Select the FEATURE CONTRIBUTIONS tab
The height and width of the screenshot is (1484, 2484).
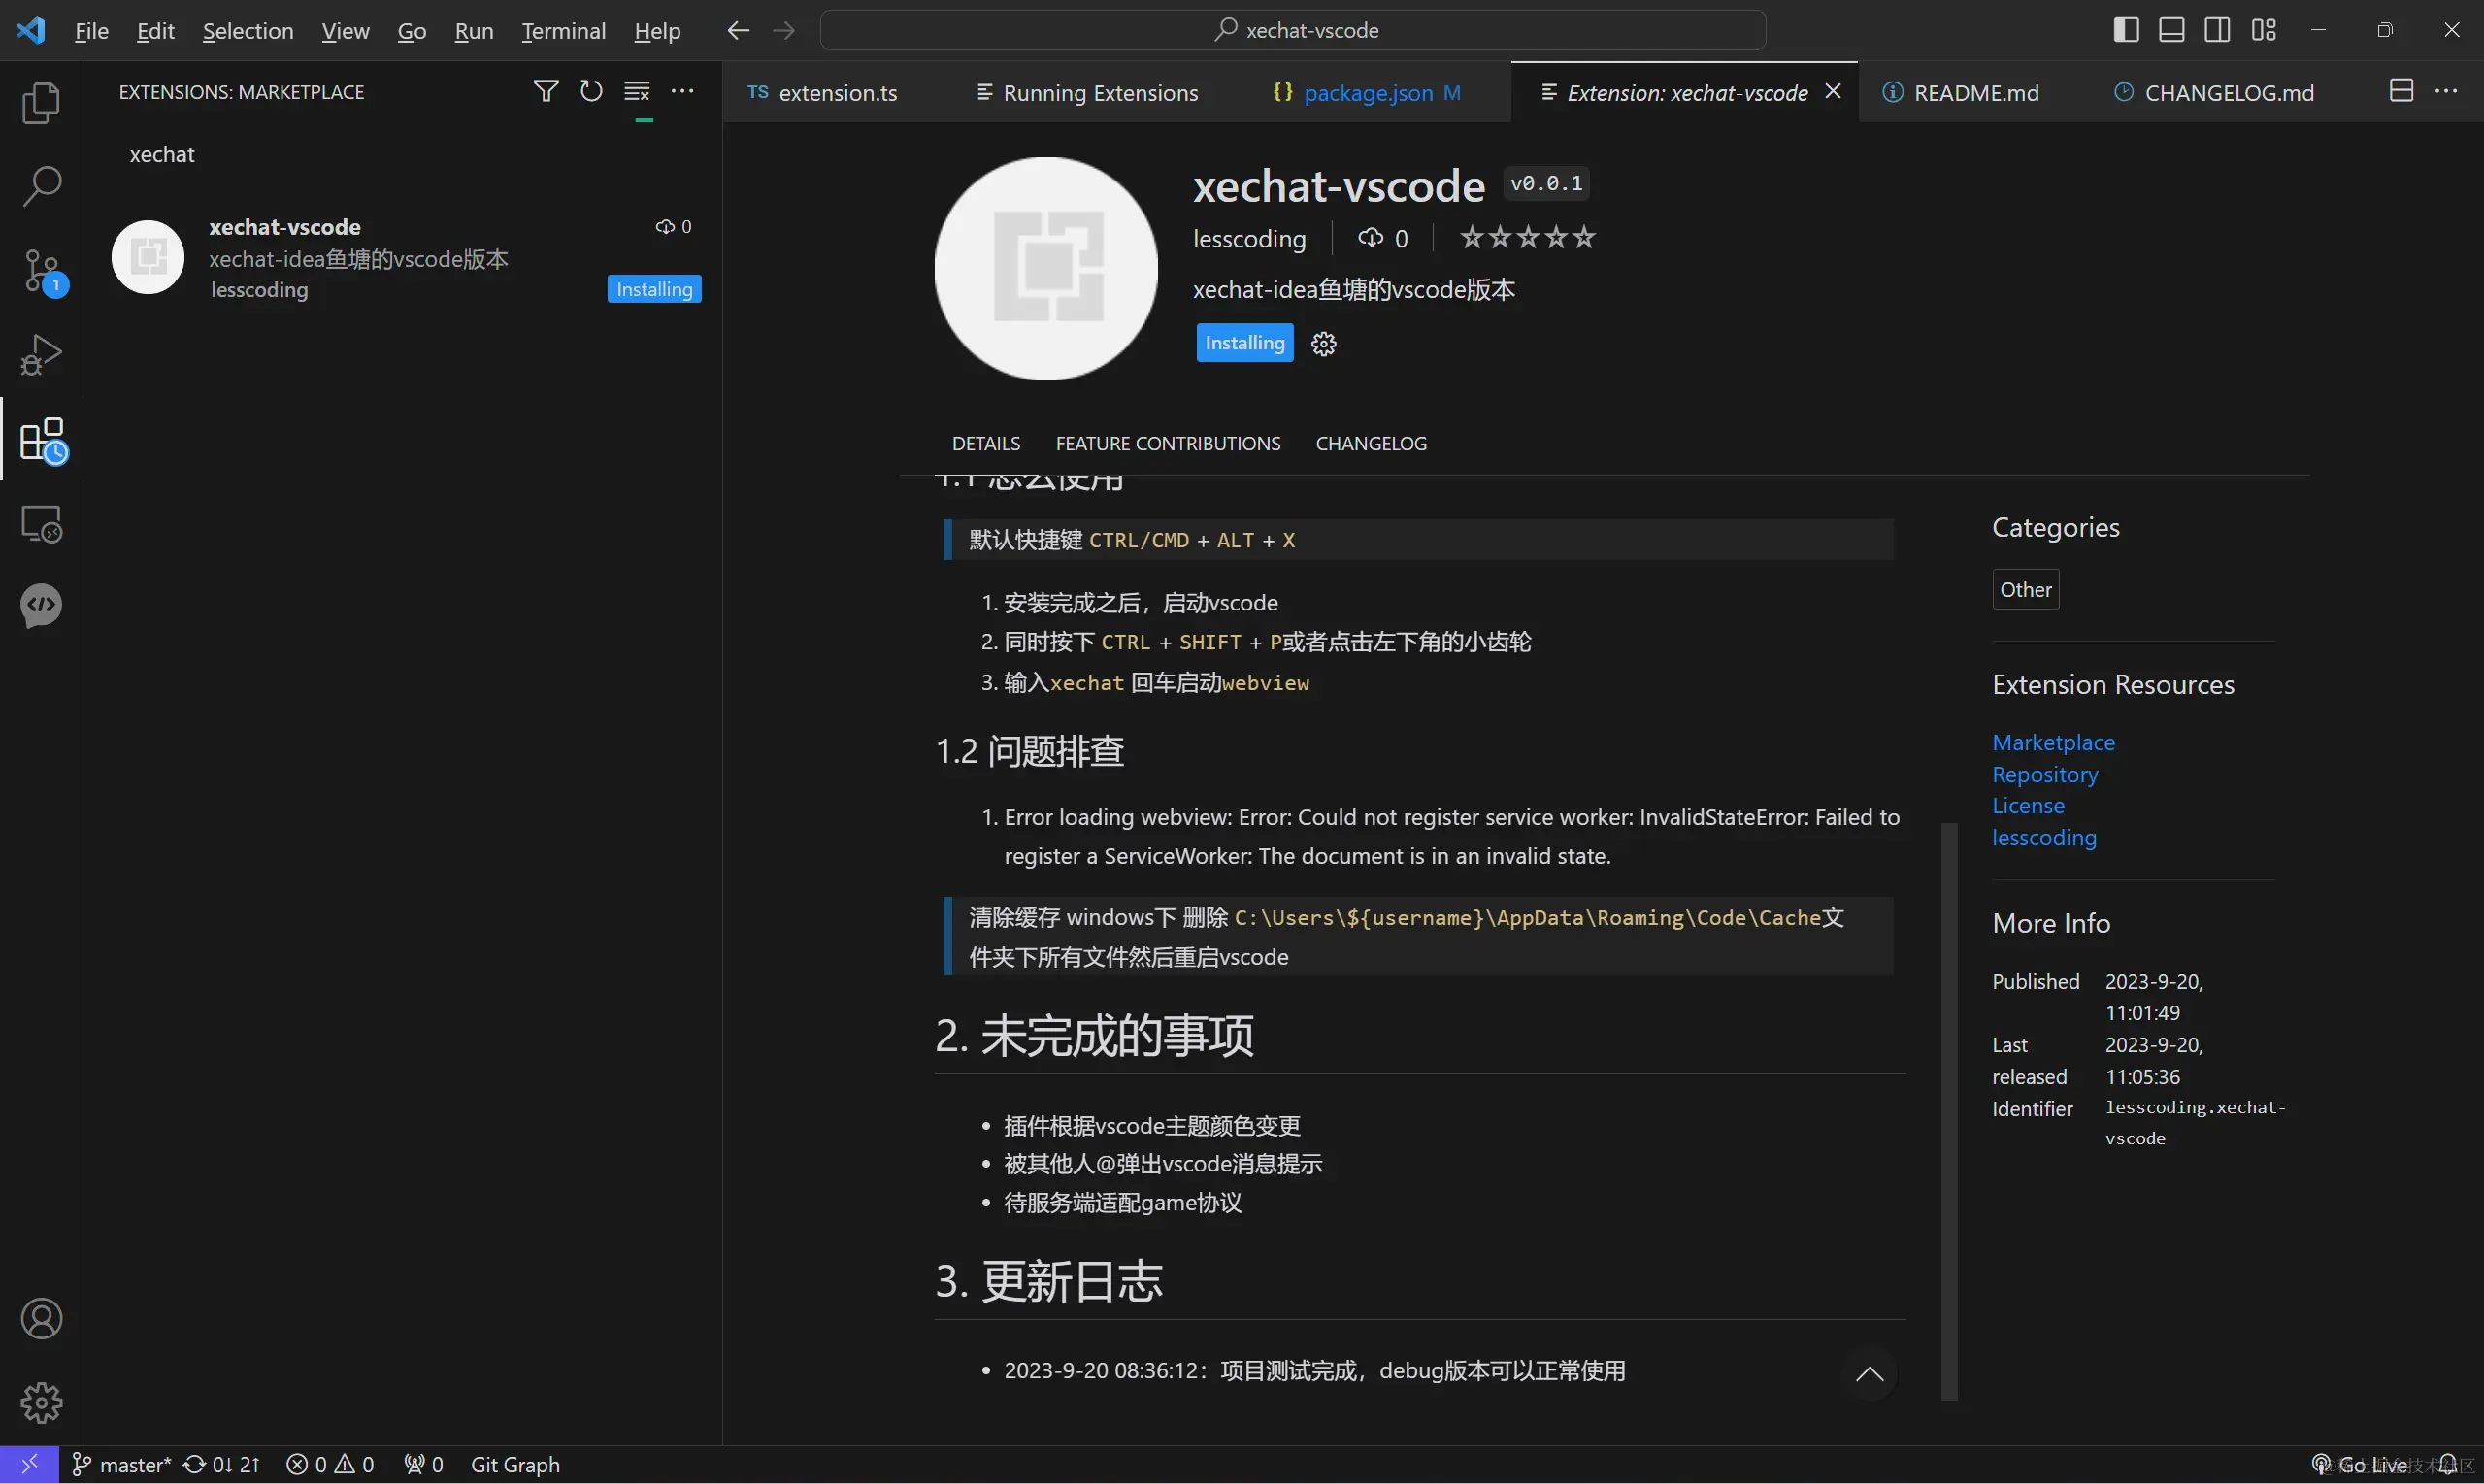[x=1168, y=443]
